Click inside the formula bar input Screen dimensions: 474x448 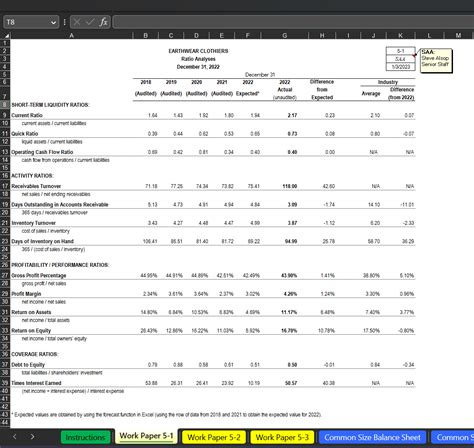tap(293, 22)
